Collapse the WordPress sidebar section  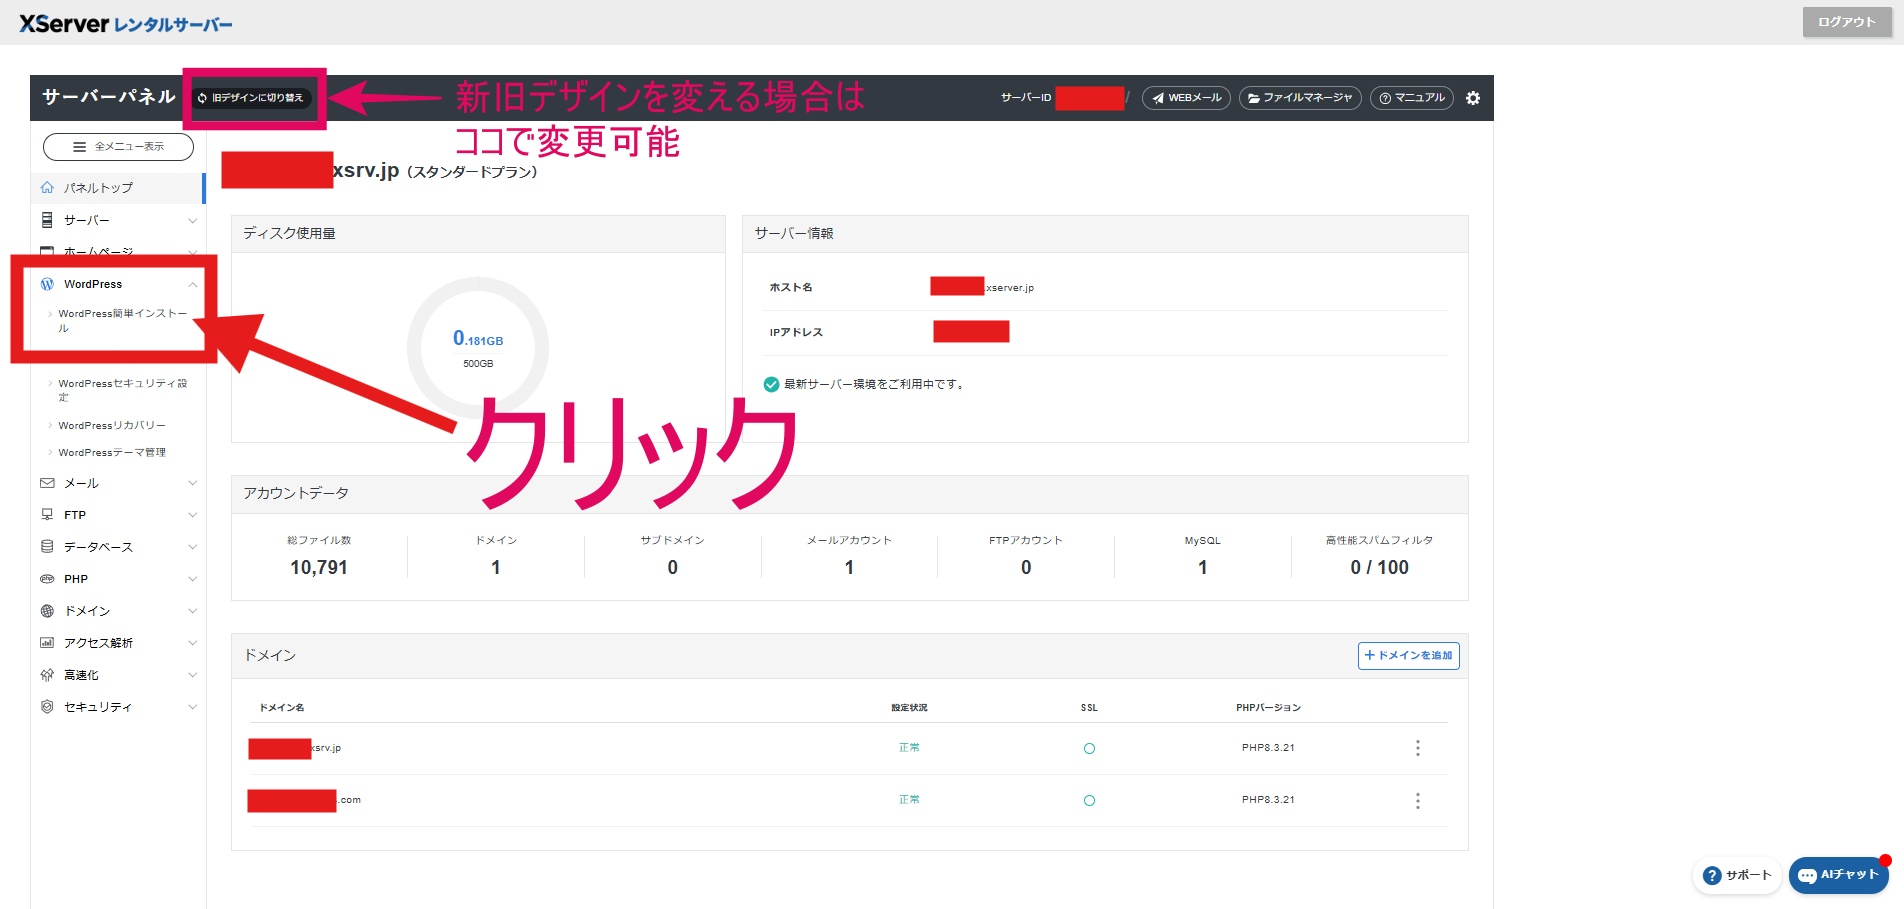192,285
